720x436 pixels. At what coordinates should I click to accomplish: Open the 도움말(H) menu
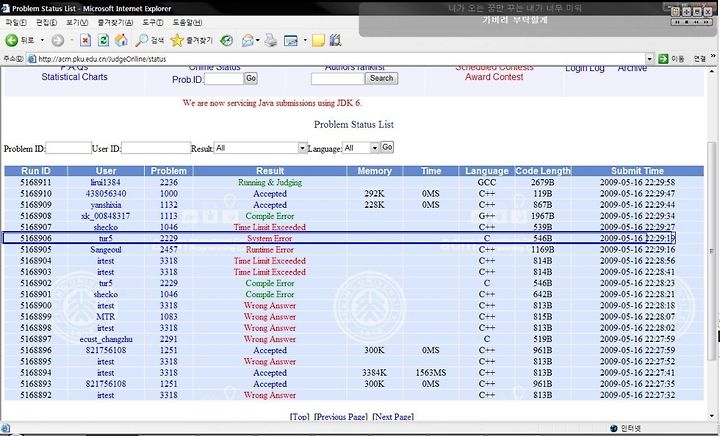coord(187,22)
